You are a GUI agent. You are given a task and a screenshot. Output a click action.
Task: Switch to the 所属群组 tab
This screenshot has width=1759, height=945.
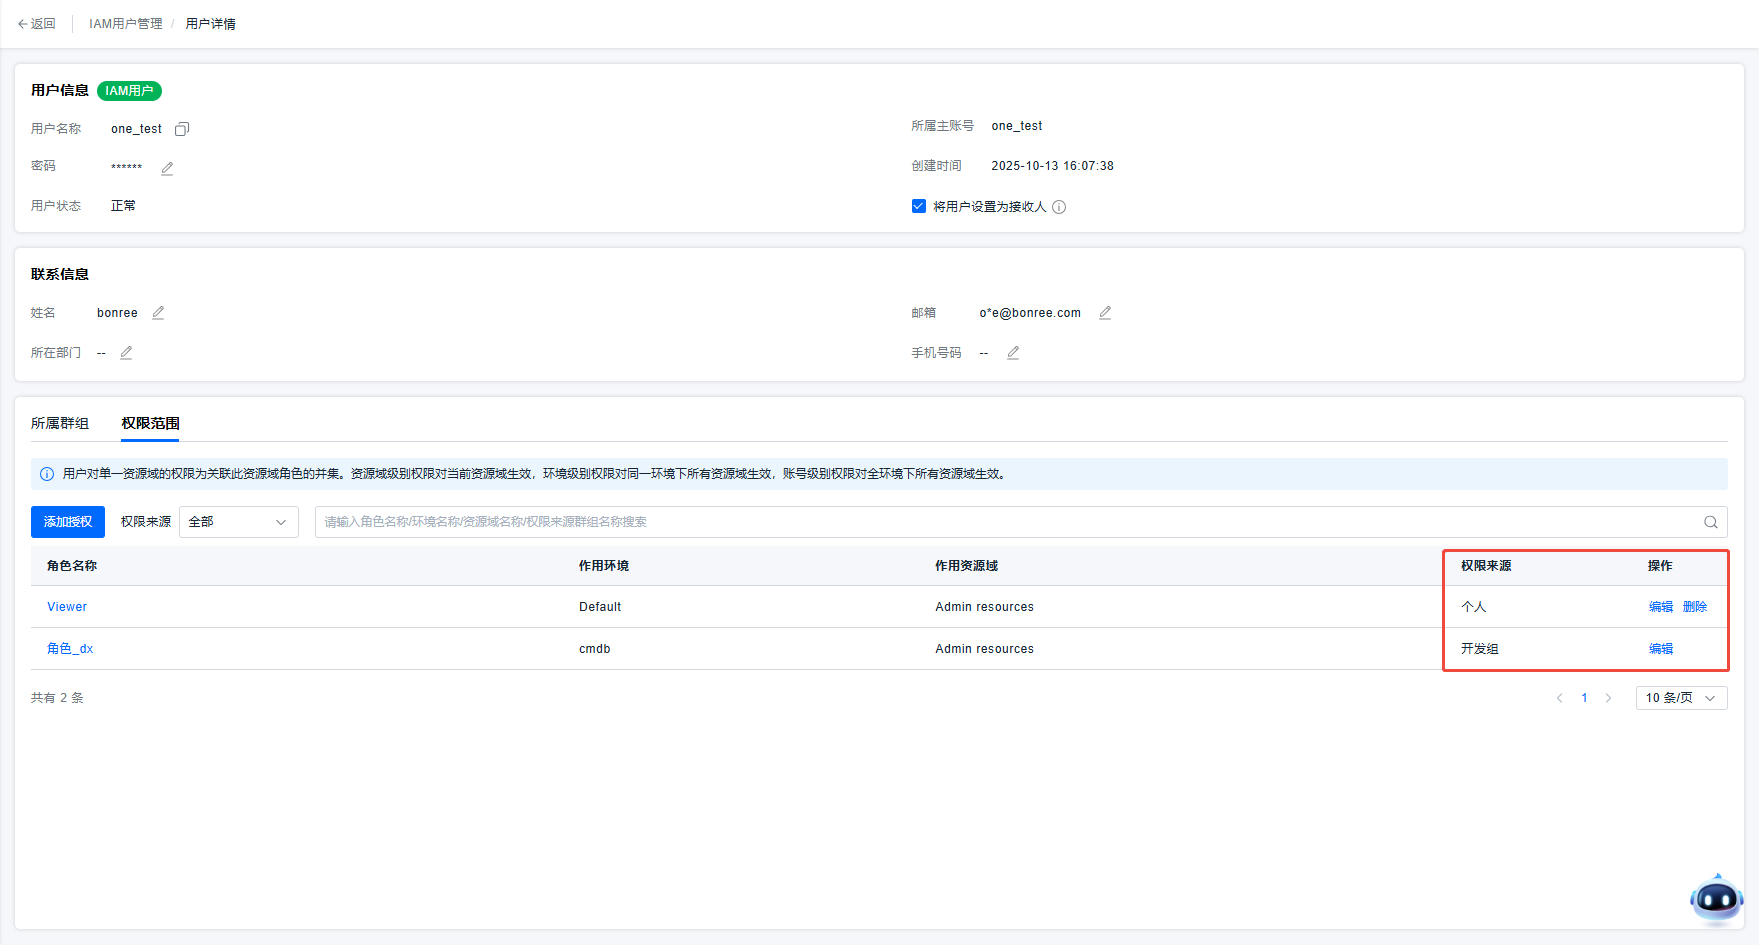tap(60, 423)
